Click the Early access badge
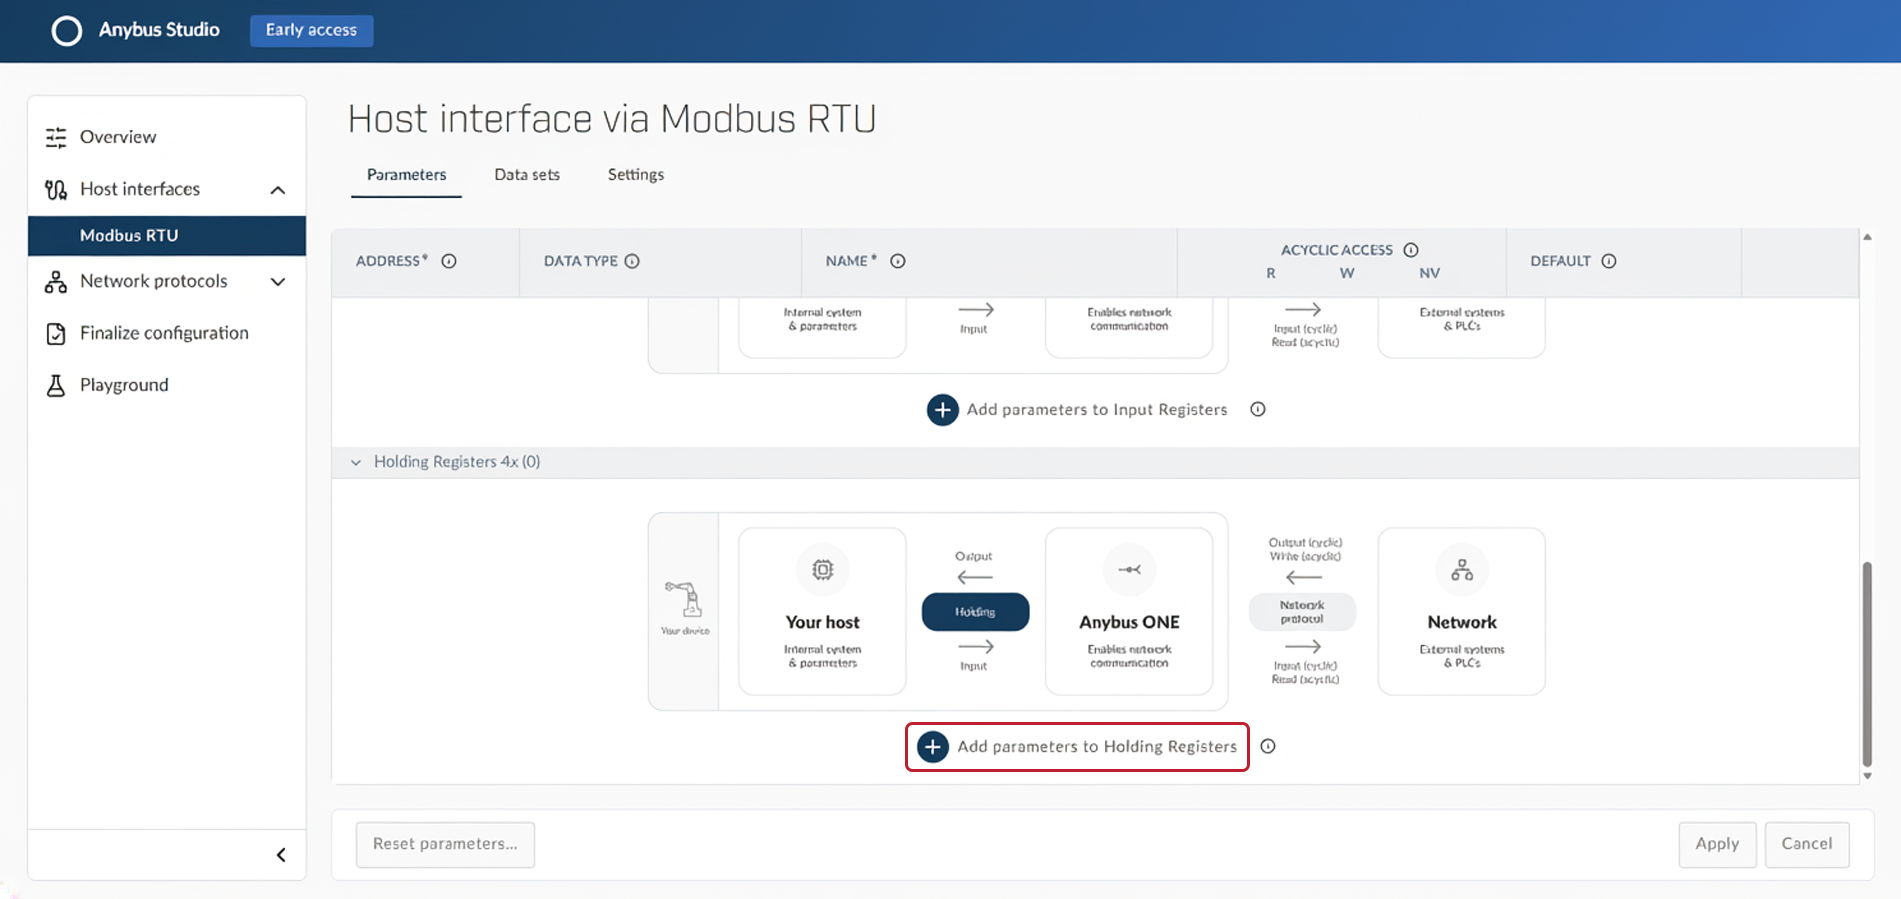Image resolution: width=1901 pixels, height=899 pixels. pyautogui.click(x=311, y=30)
